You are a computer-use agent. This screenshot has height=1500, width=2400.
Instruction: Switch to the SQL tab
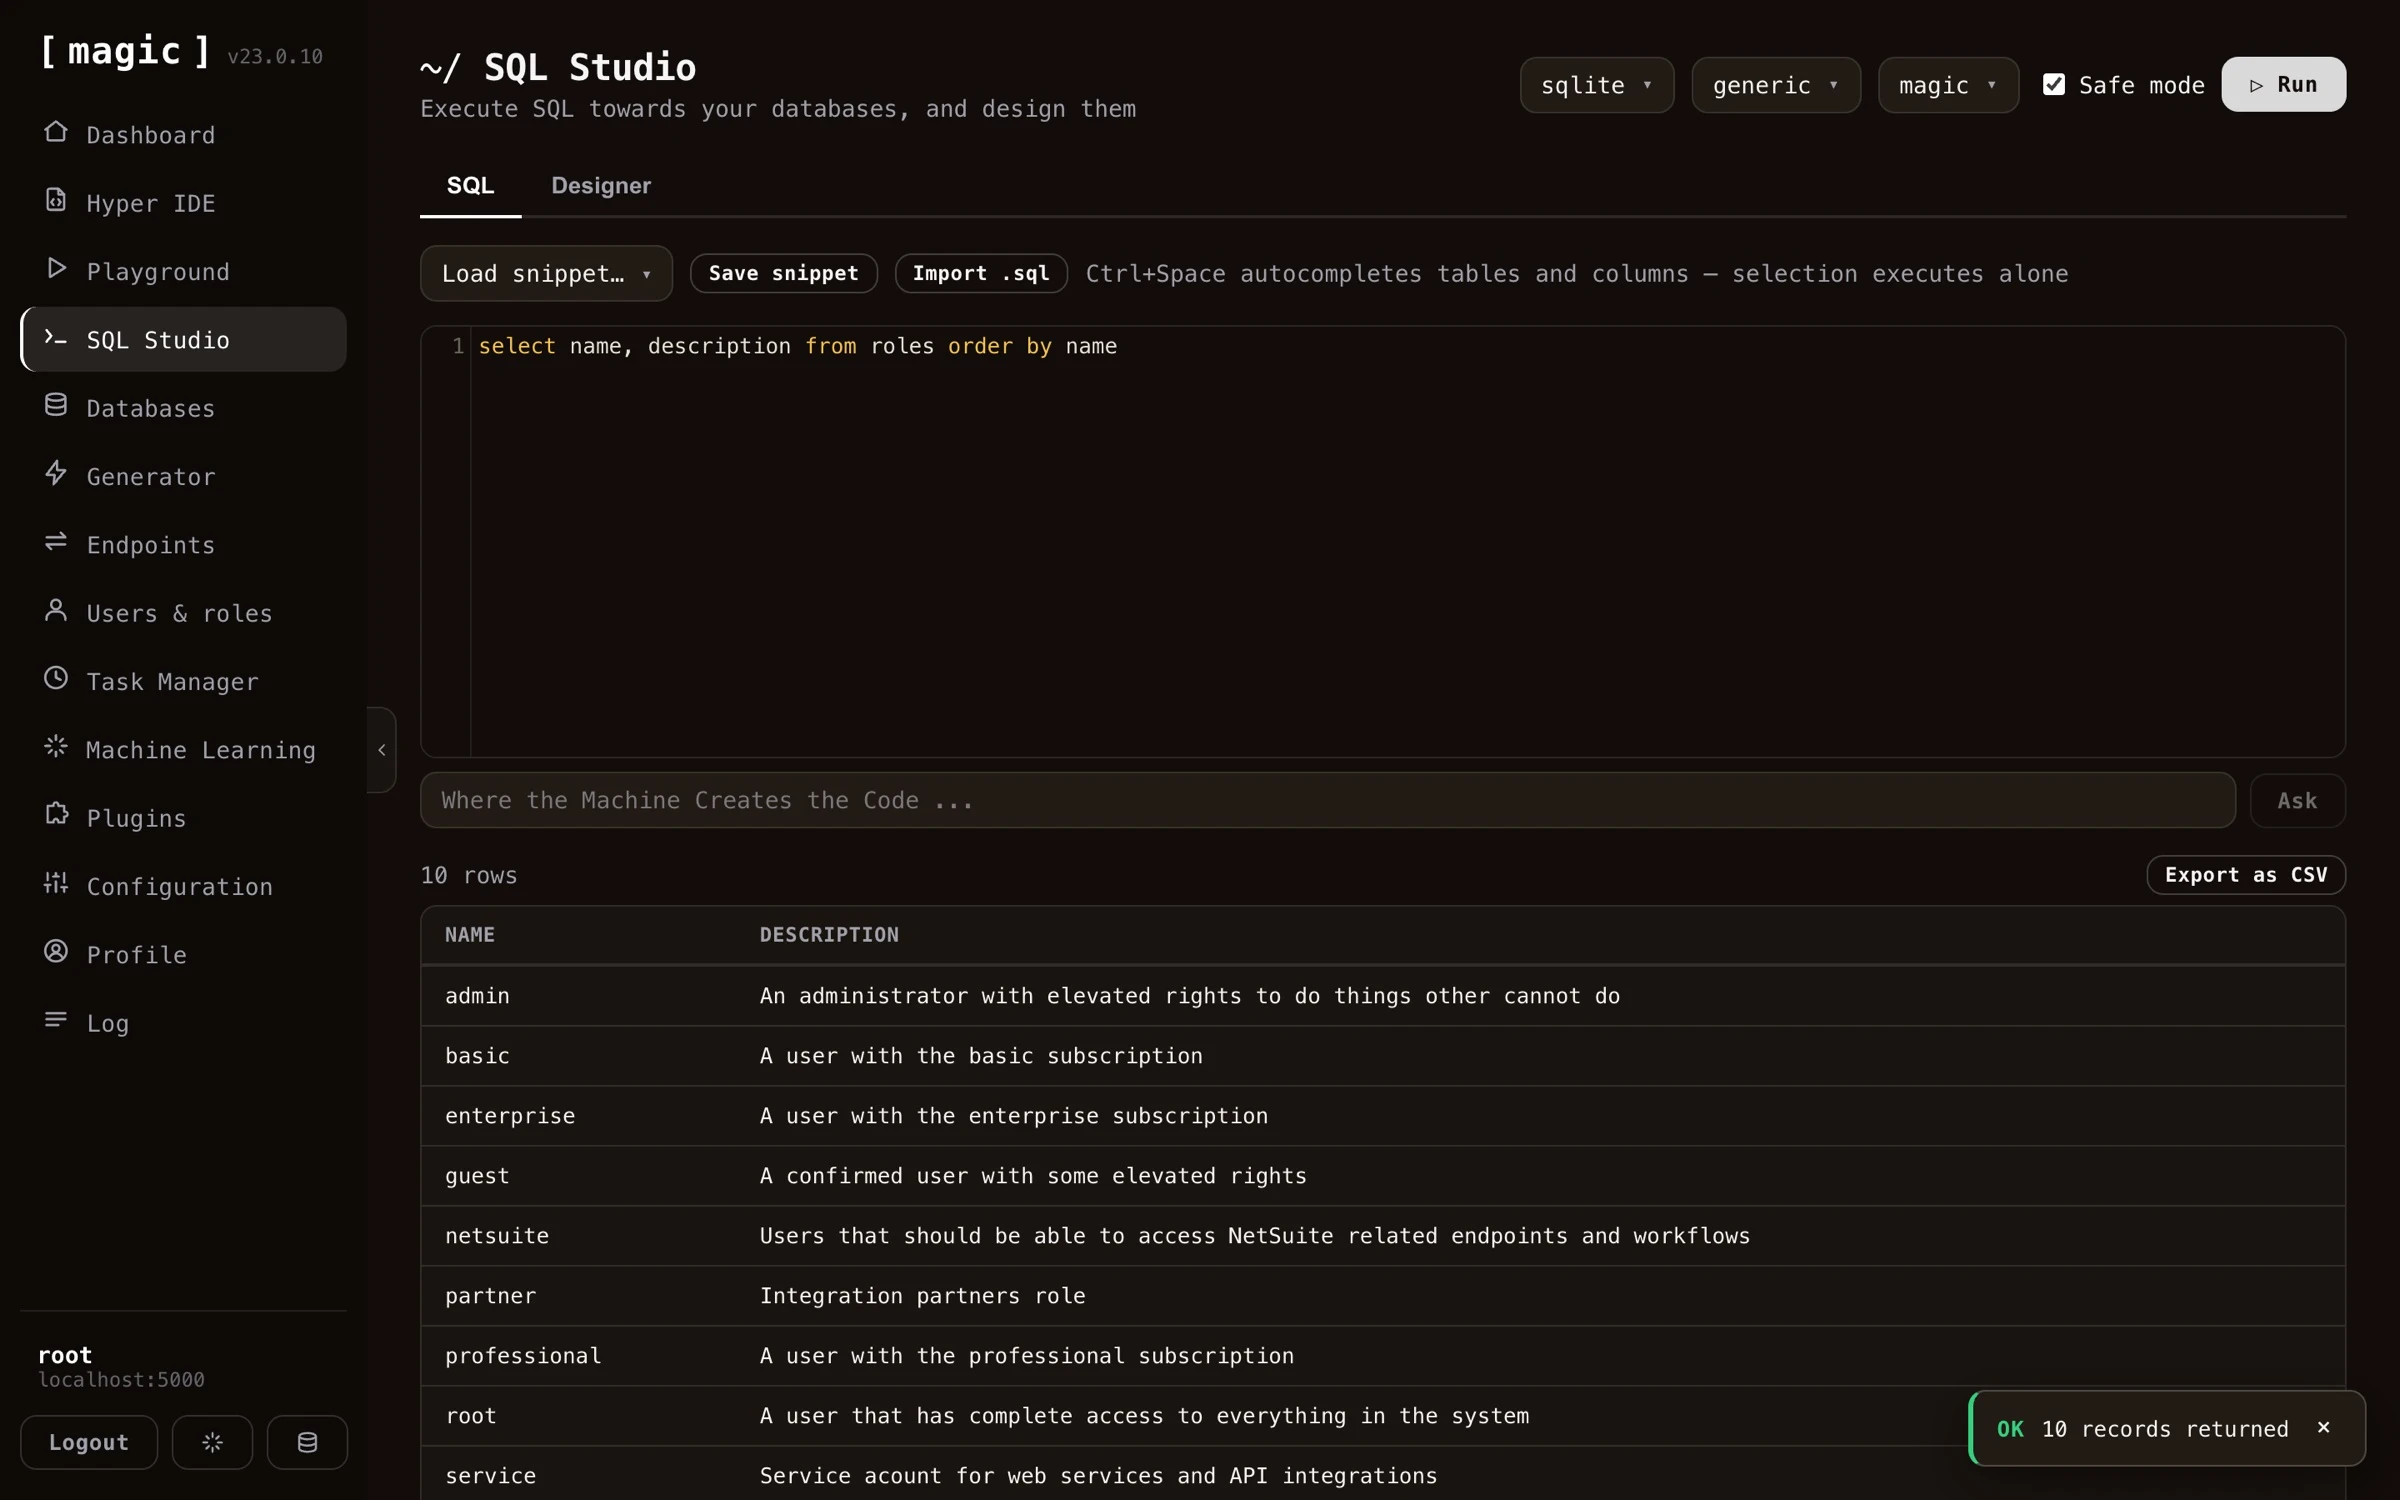[470, 186]
